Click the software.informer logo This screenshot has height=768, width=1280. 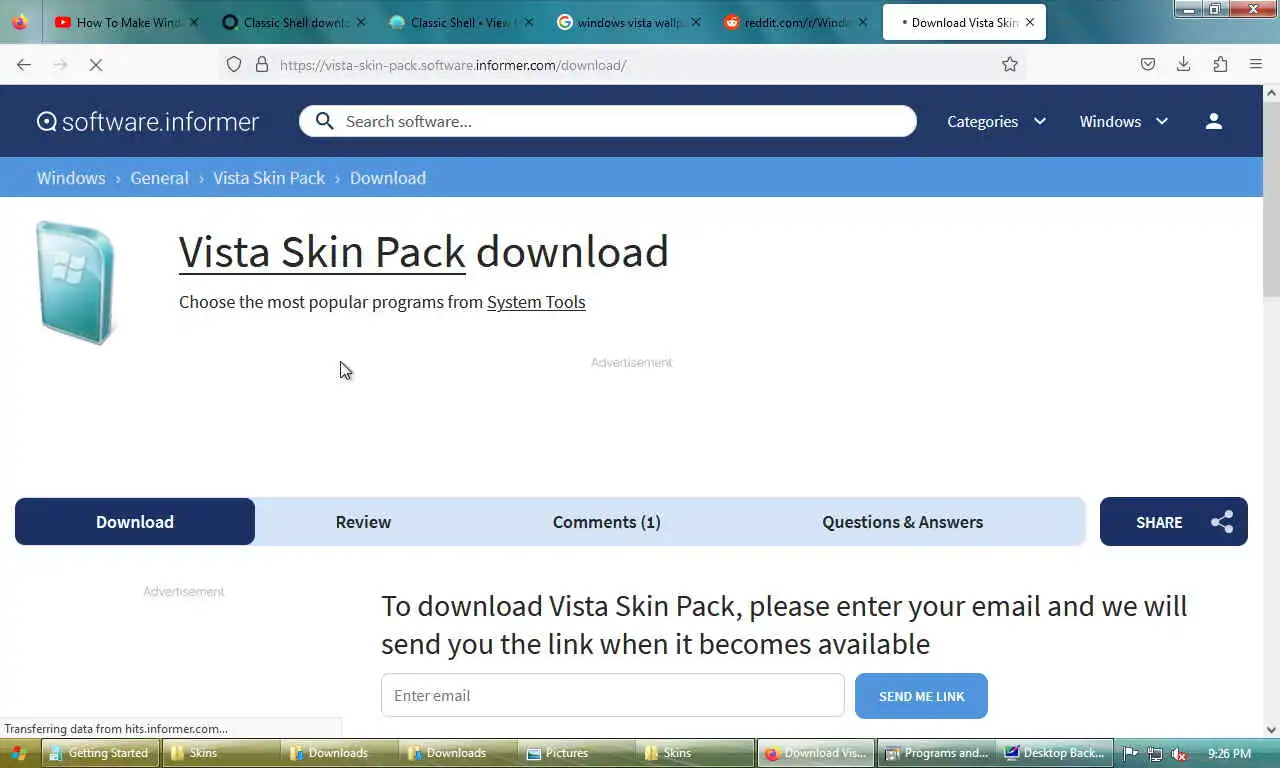click(x=148, y=122)
